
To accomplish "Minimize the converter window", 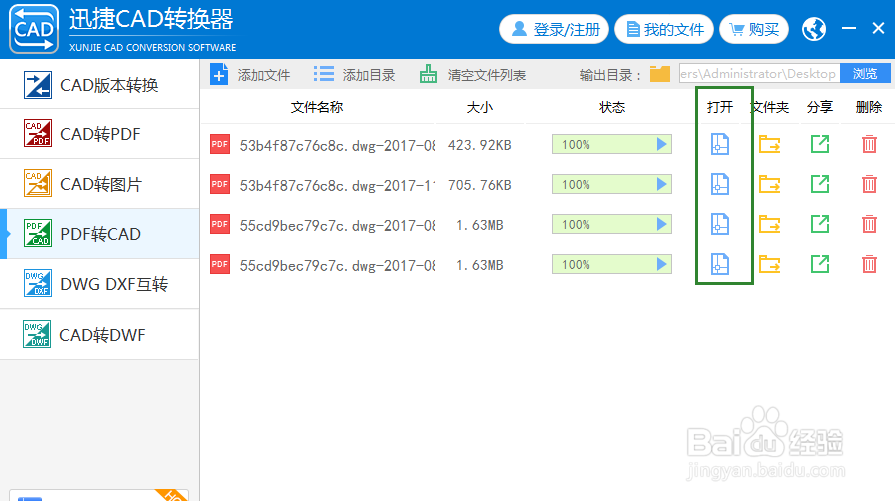I will 849,28.
